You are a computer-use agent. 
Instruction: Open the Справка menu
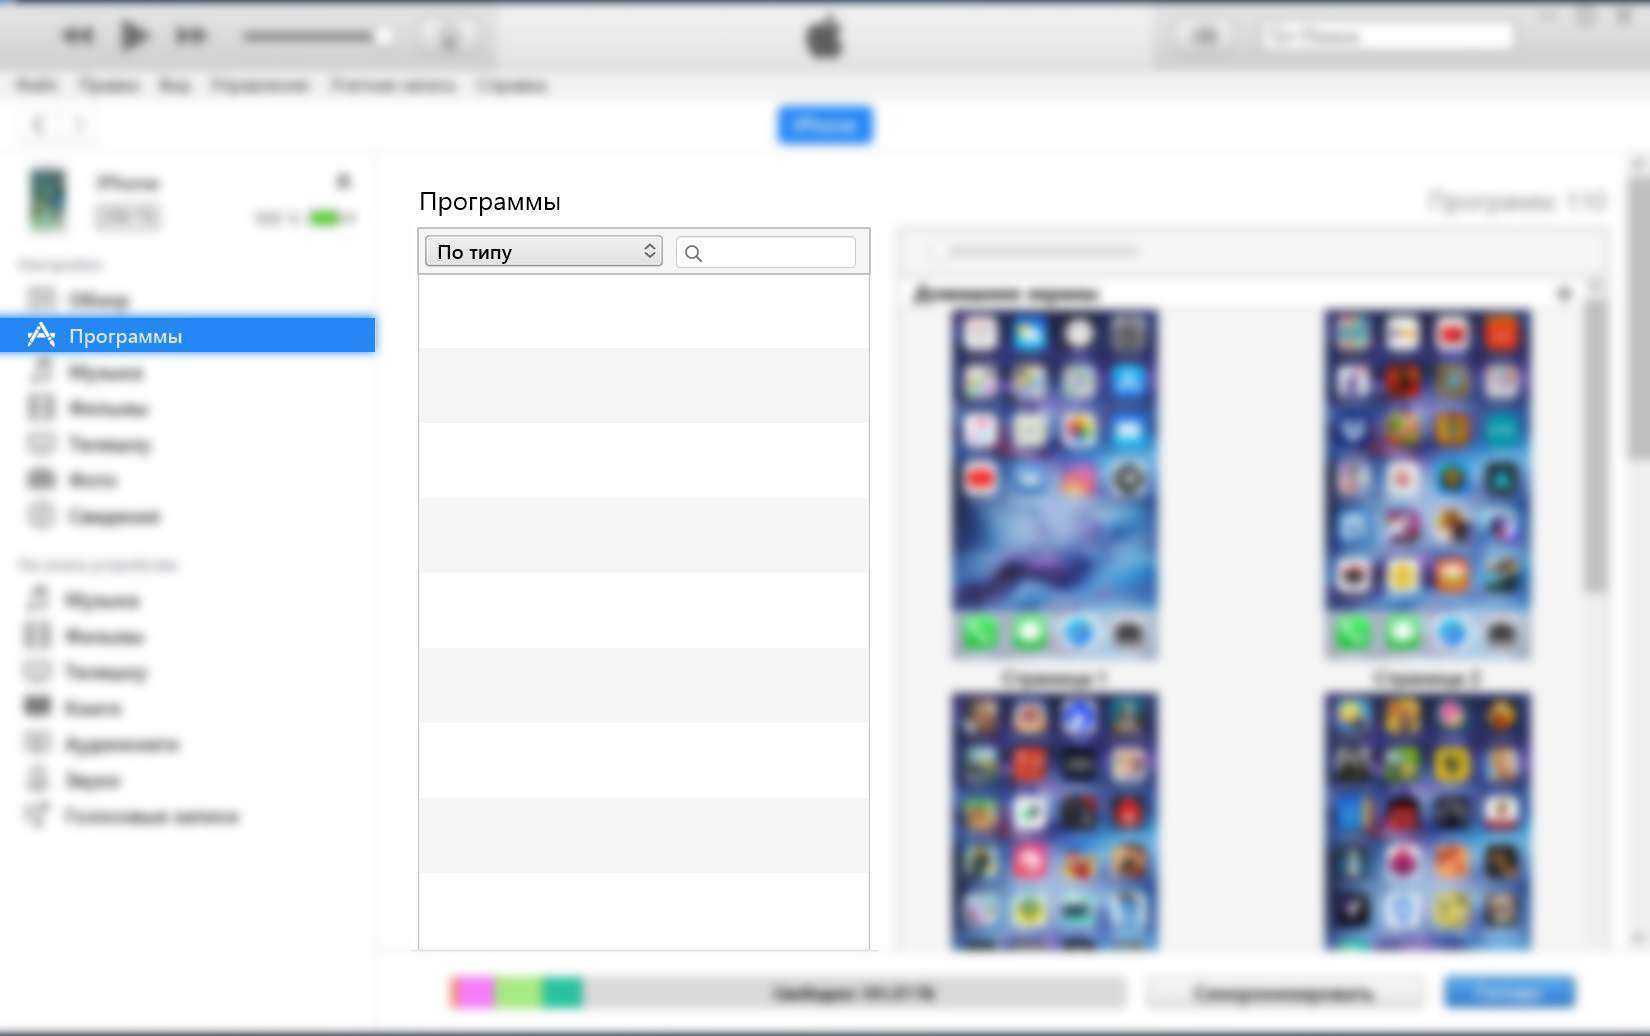(x=511, y=86)
